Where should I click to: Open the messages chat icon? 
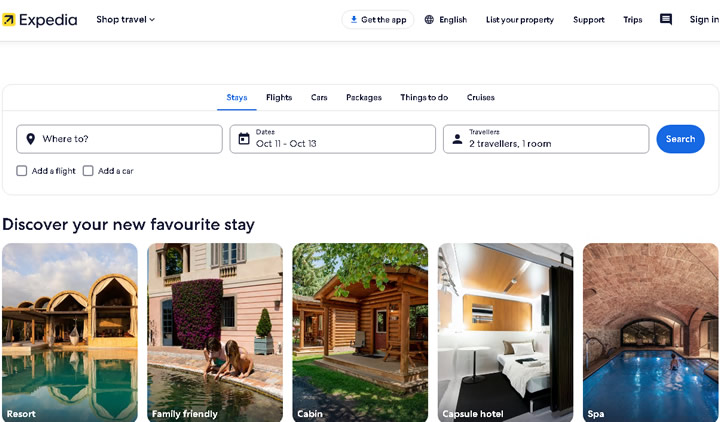pyautogui.click(x=666, y=19)
